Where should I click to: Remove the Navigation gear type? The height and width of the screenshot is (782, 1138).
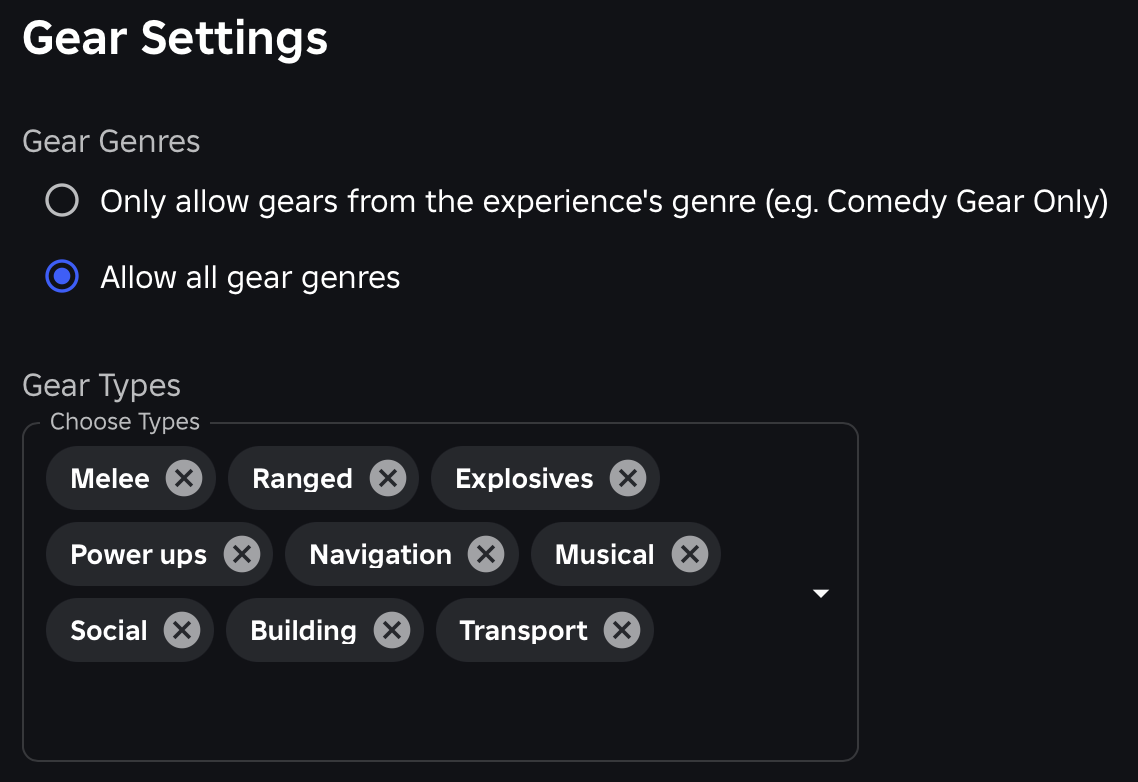(487, 554)
